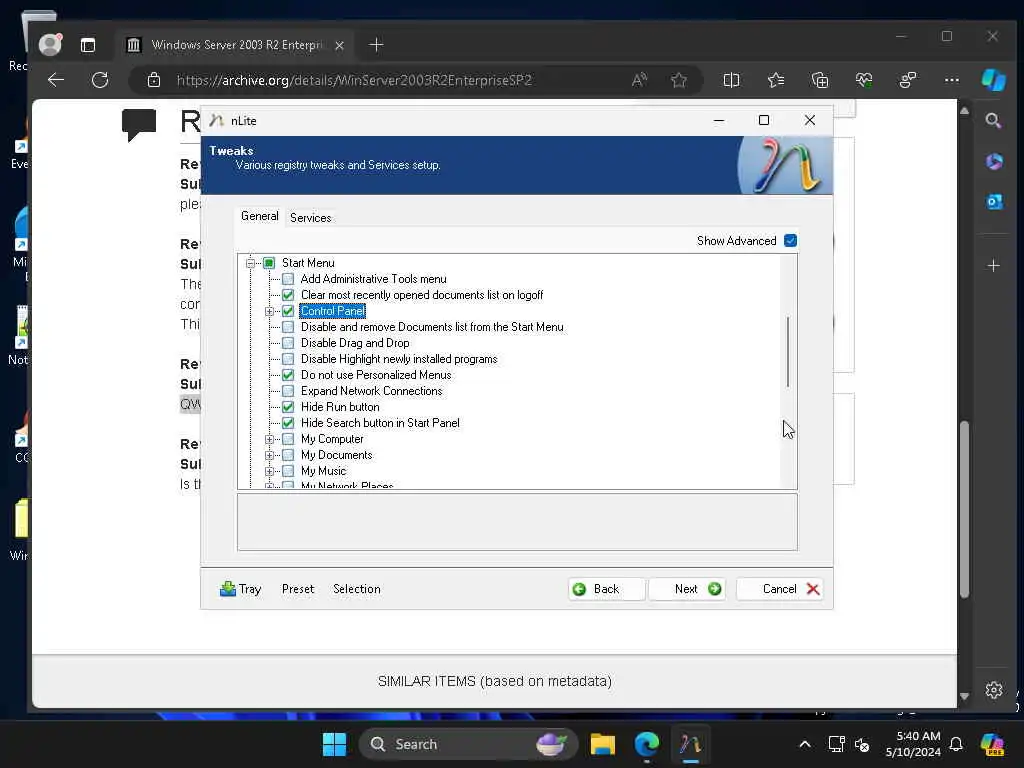Uncheck Do not use Personalized Menus
The height and width of the screenshot is (768, 1024).
pos(288,376)
